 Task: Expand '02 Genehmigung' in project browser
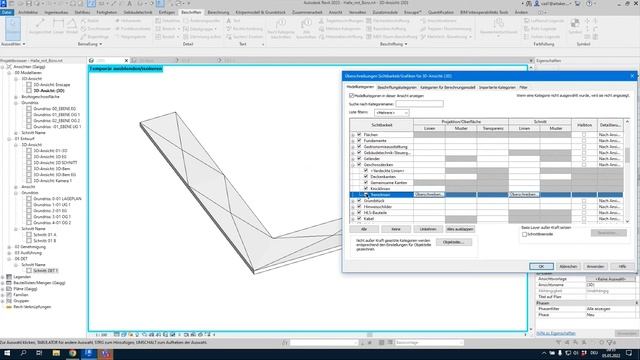[x=9, y=247]
